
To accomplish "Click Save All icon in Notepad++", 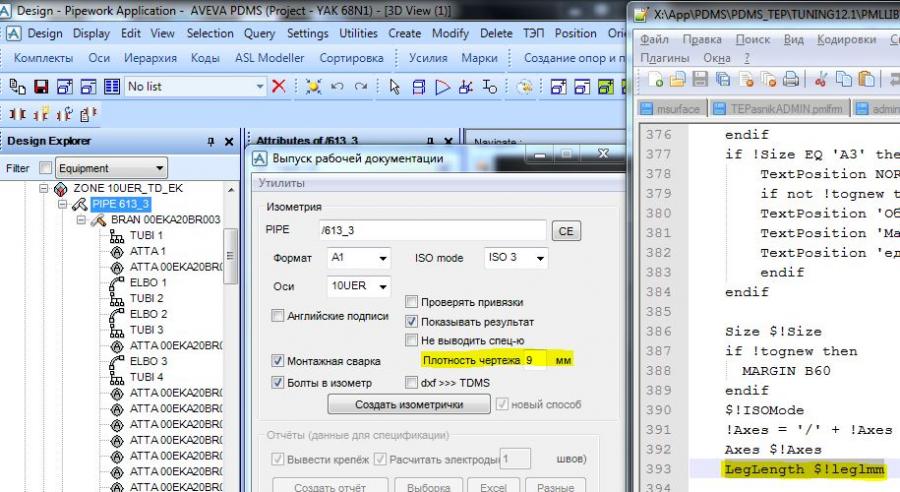I will pyautogui.click(x=723, y=79).
